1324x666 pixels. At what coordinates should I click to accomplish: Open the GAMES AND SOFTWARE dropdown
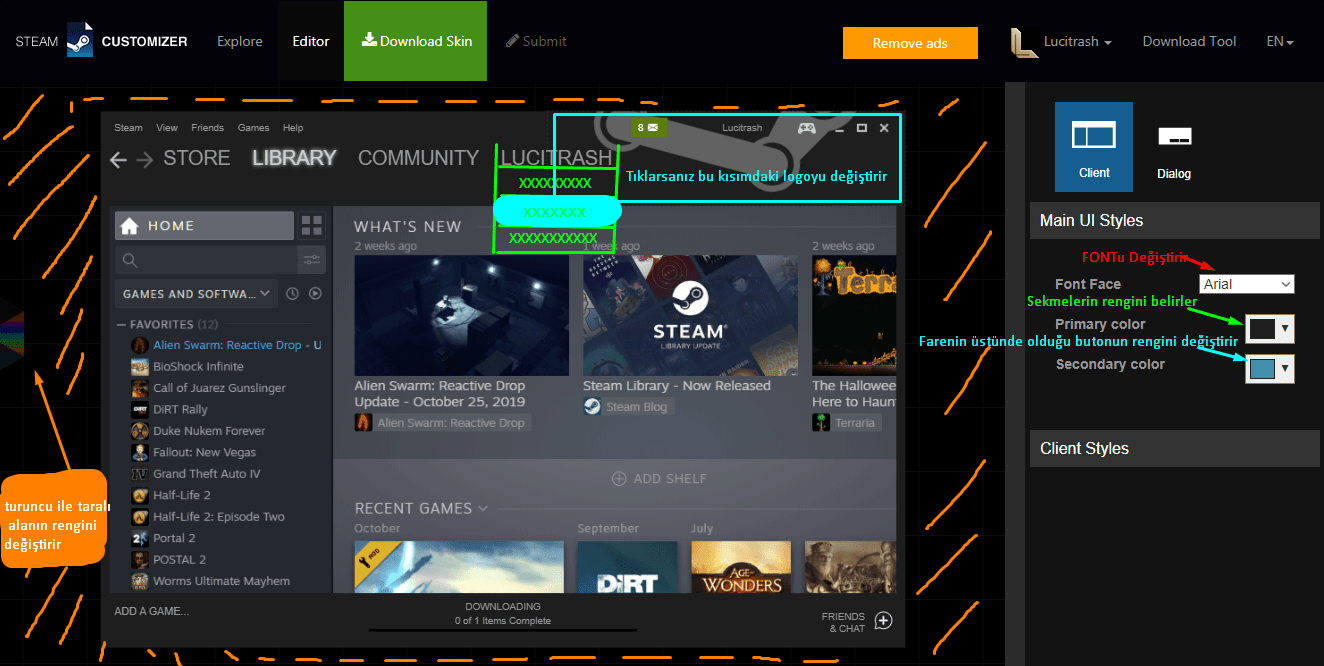point(196,294)
